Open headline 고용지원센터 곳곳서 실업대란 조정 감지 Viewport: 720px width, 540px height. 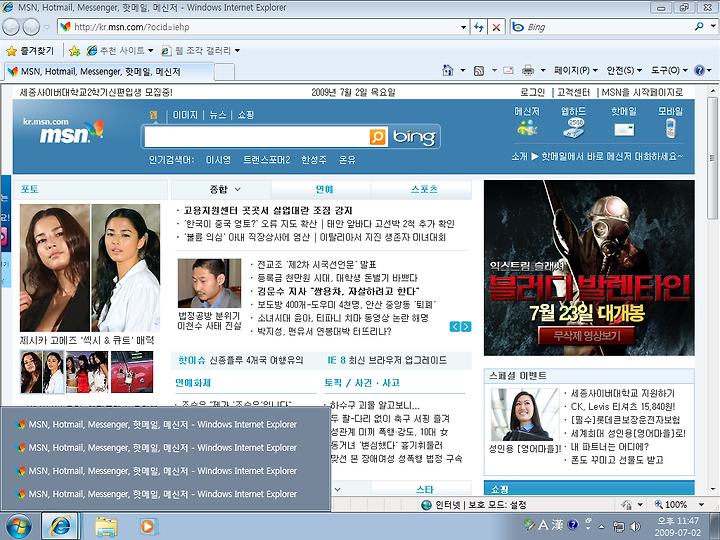click(x=268, y=211)
